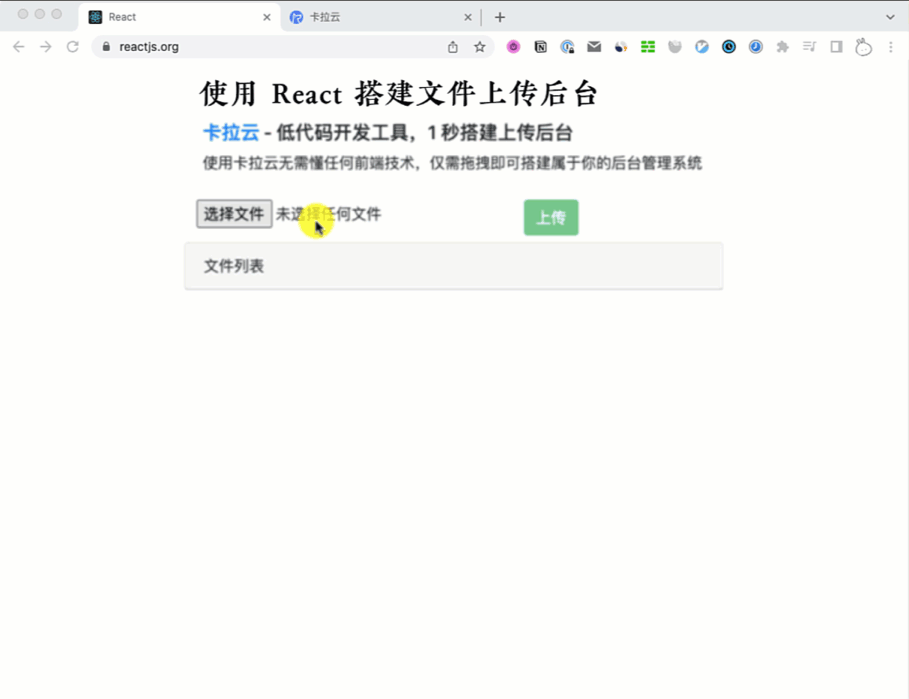Open the blue clock extension icon

point(755,47)
